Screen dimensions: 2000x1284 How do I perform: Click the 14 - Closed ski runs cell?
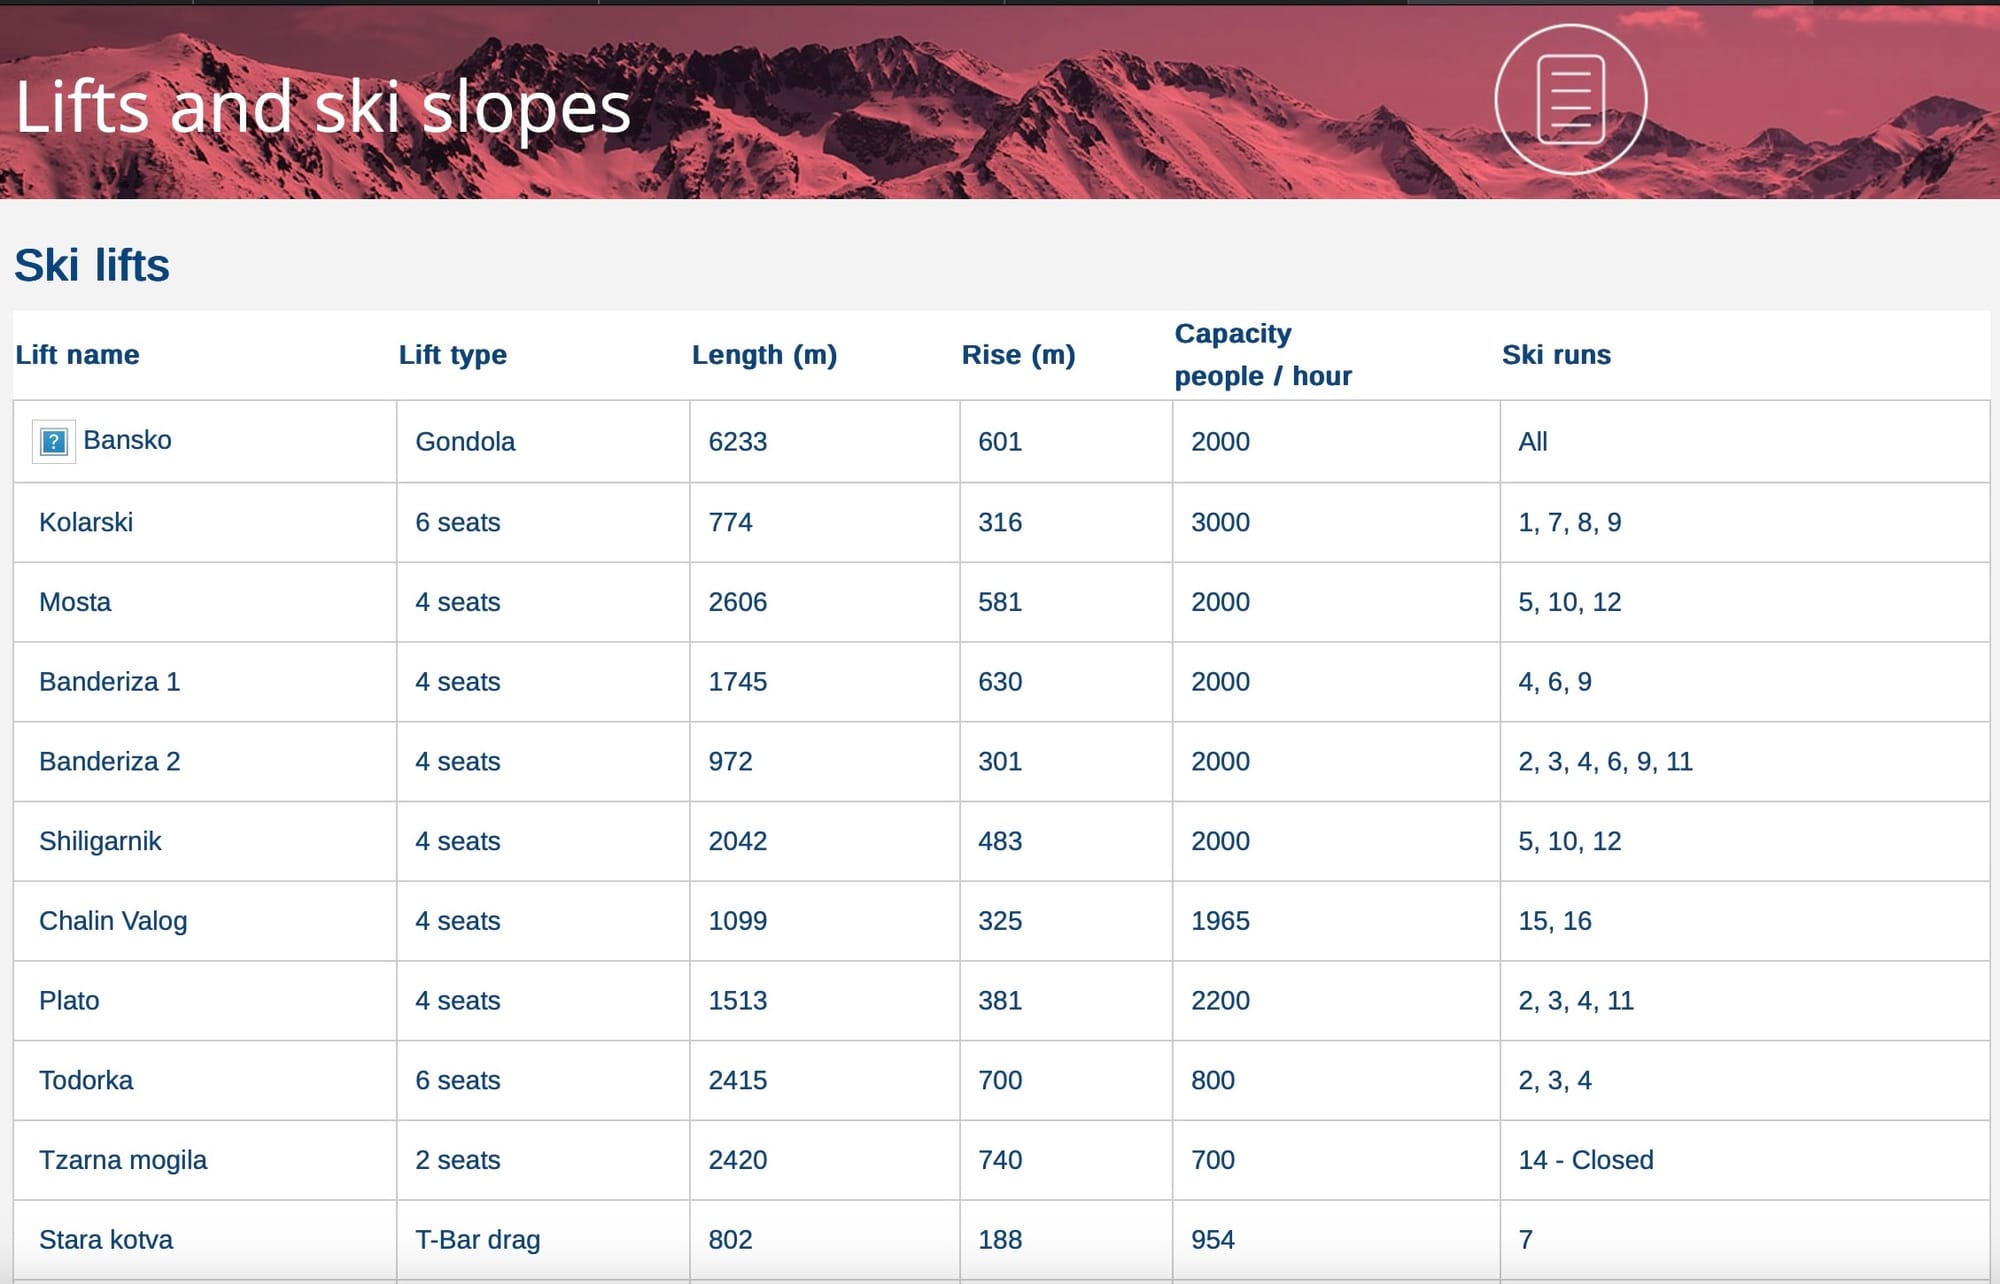pos(1586,1160)
